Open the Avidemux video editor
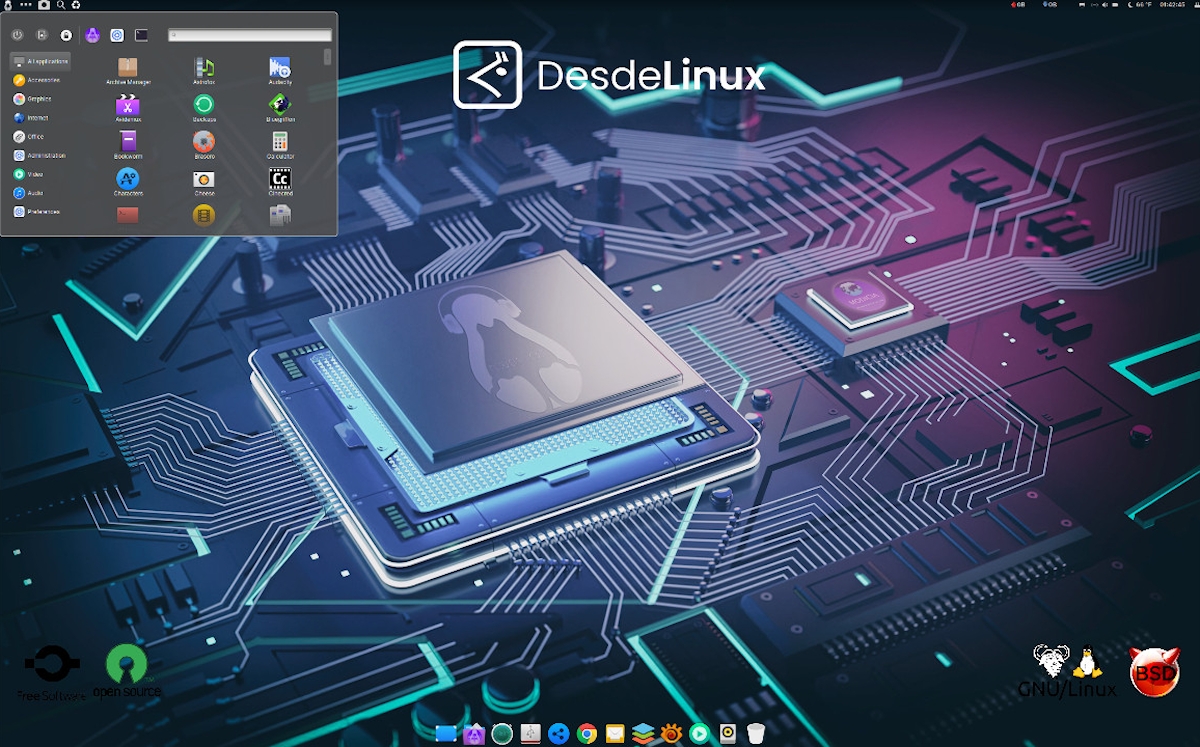 [x=128, y=107]
